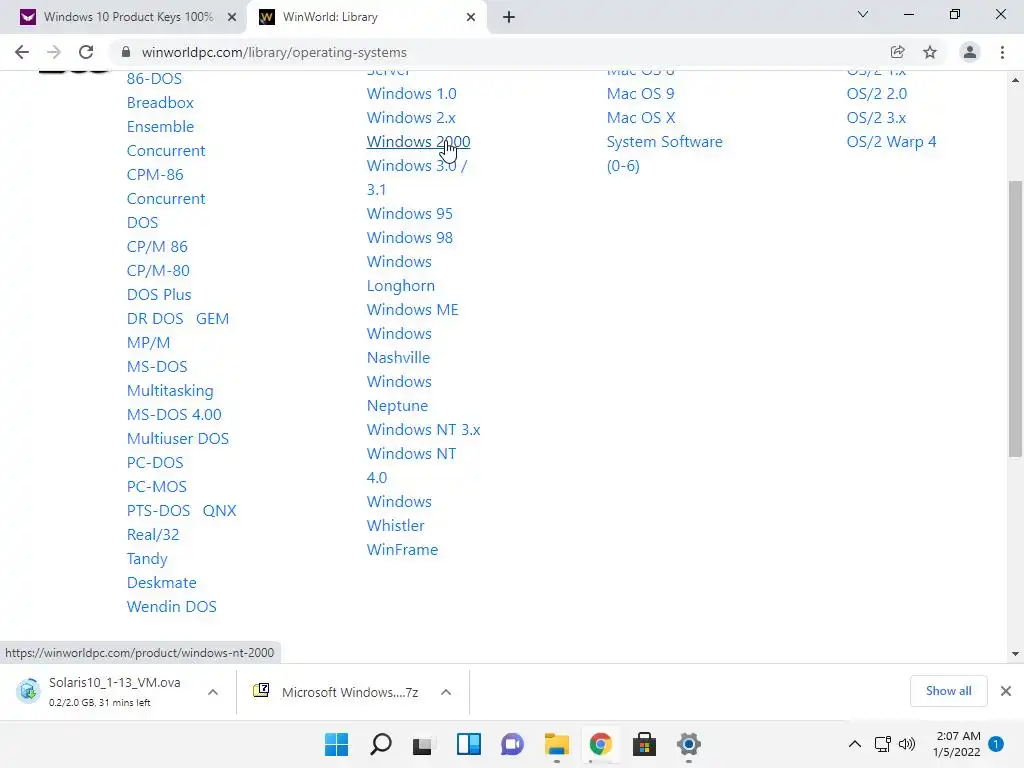Image resolution: width=1024 pixels, height=768 pixels.
Task: Open the network status icon
Action: pos(882,744)
